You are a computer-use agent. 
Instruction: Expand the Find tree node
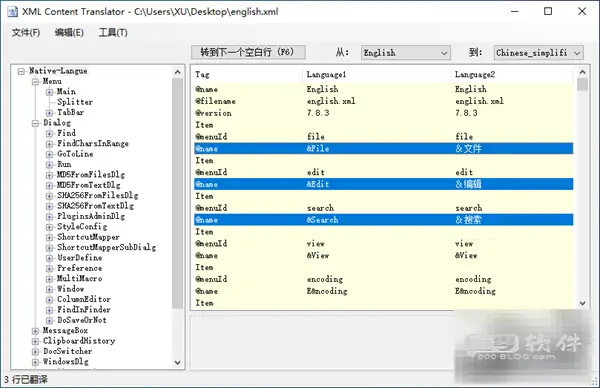49,134
